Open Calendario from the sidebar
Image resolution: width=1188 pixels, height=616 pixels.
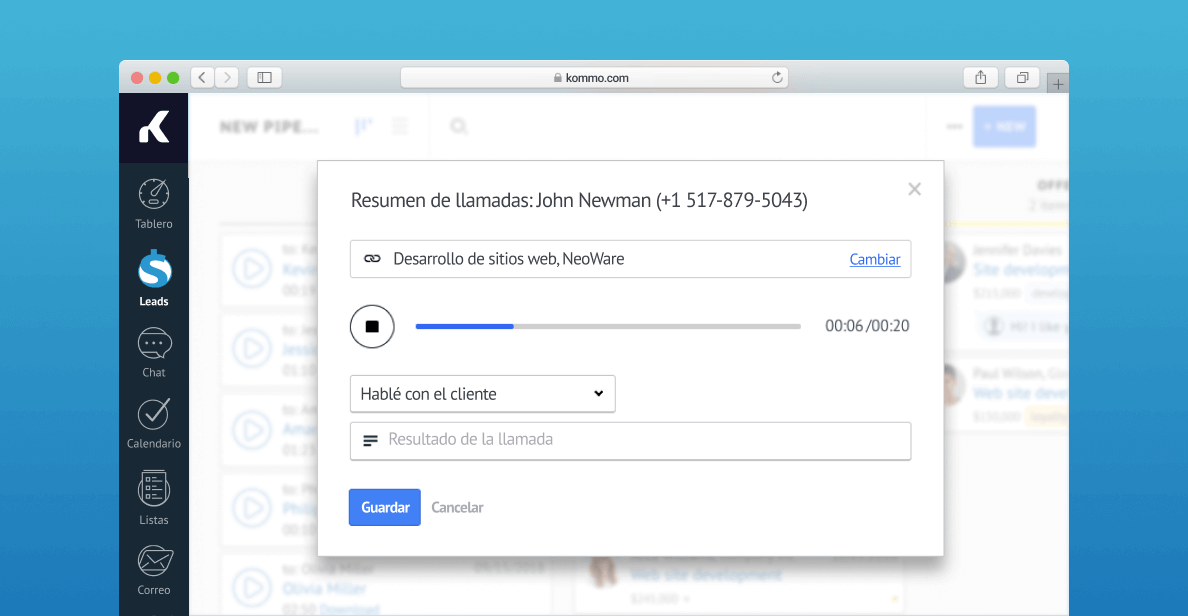tap(153, 420)
